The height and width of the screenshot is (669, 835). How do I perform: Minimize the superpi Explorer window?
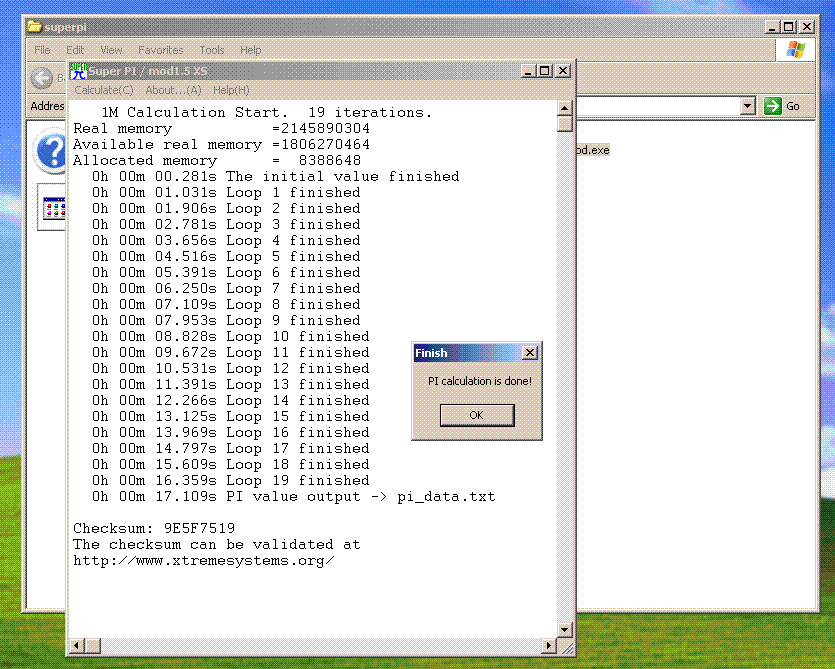click(x=772, y=27)
